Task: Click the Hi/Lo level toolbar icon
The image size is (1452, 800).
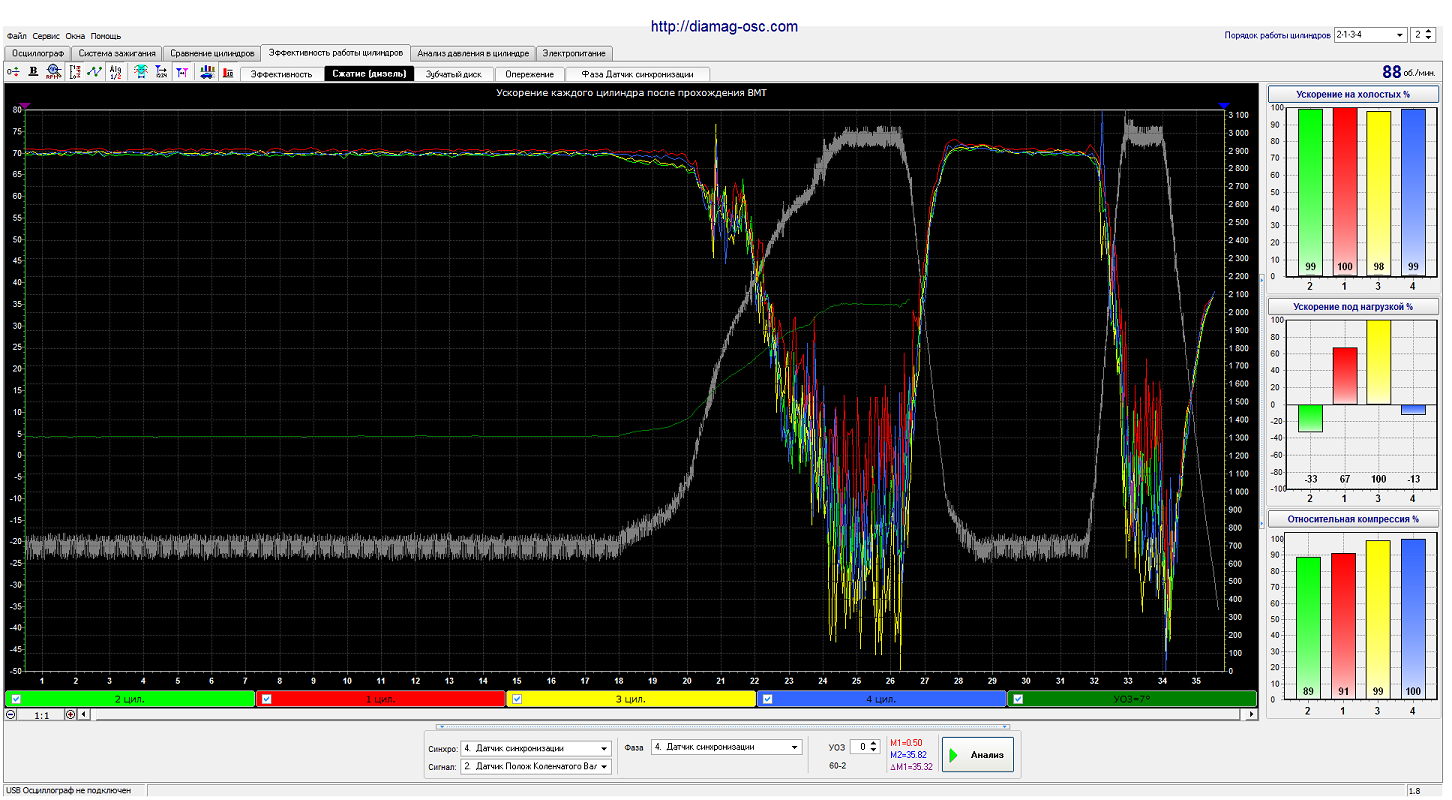Action: pyautogui.click(x=76, y=72)
